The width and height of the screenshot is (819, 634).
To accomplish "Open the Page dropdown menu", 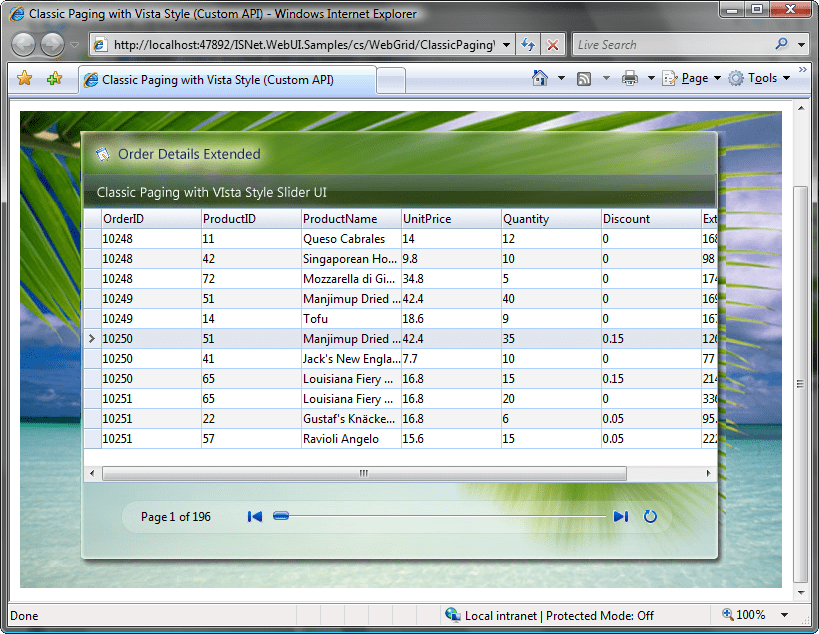I will pos(692,78).
